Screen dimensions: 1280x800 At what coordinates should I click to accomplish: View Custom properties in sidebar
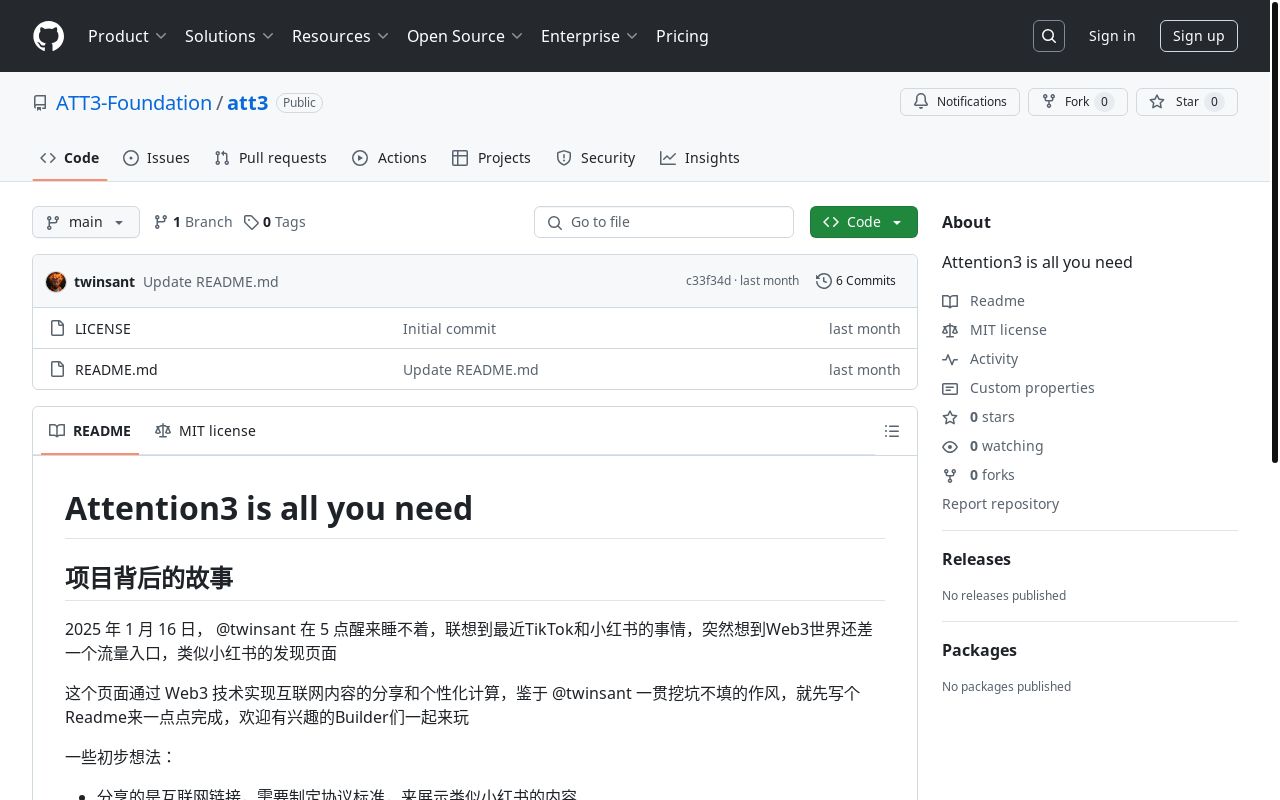point(1031,388)
